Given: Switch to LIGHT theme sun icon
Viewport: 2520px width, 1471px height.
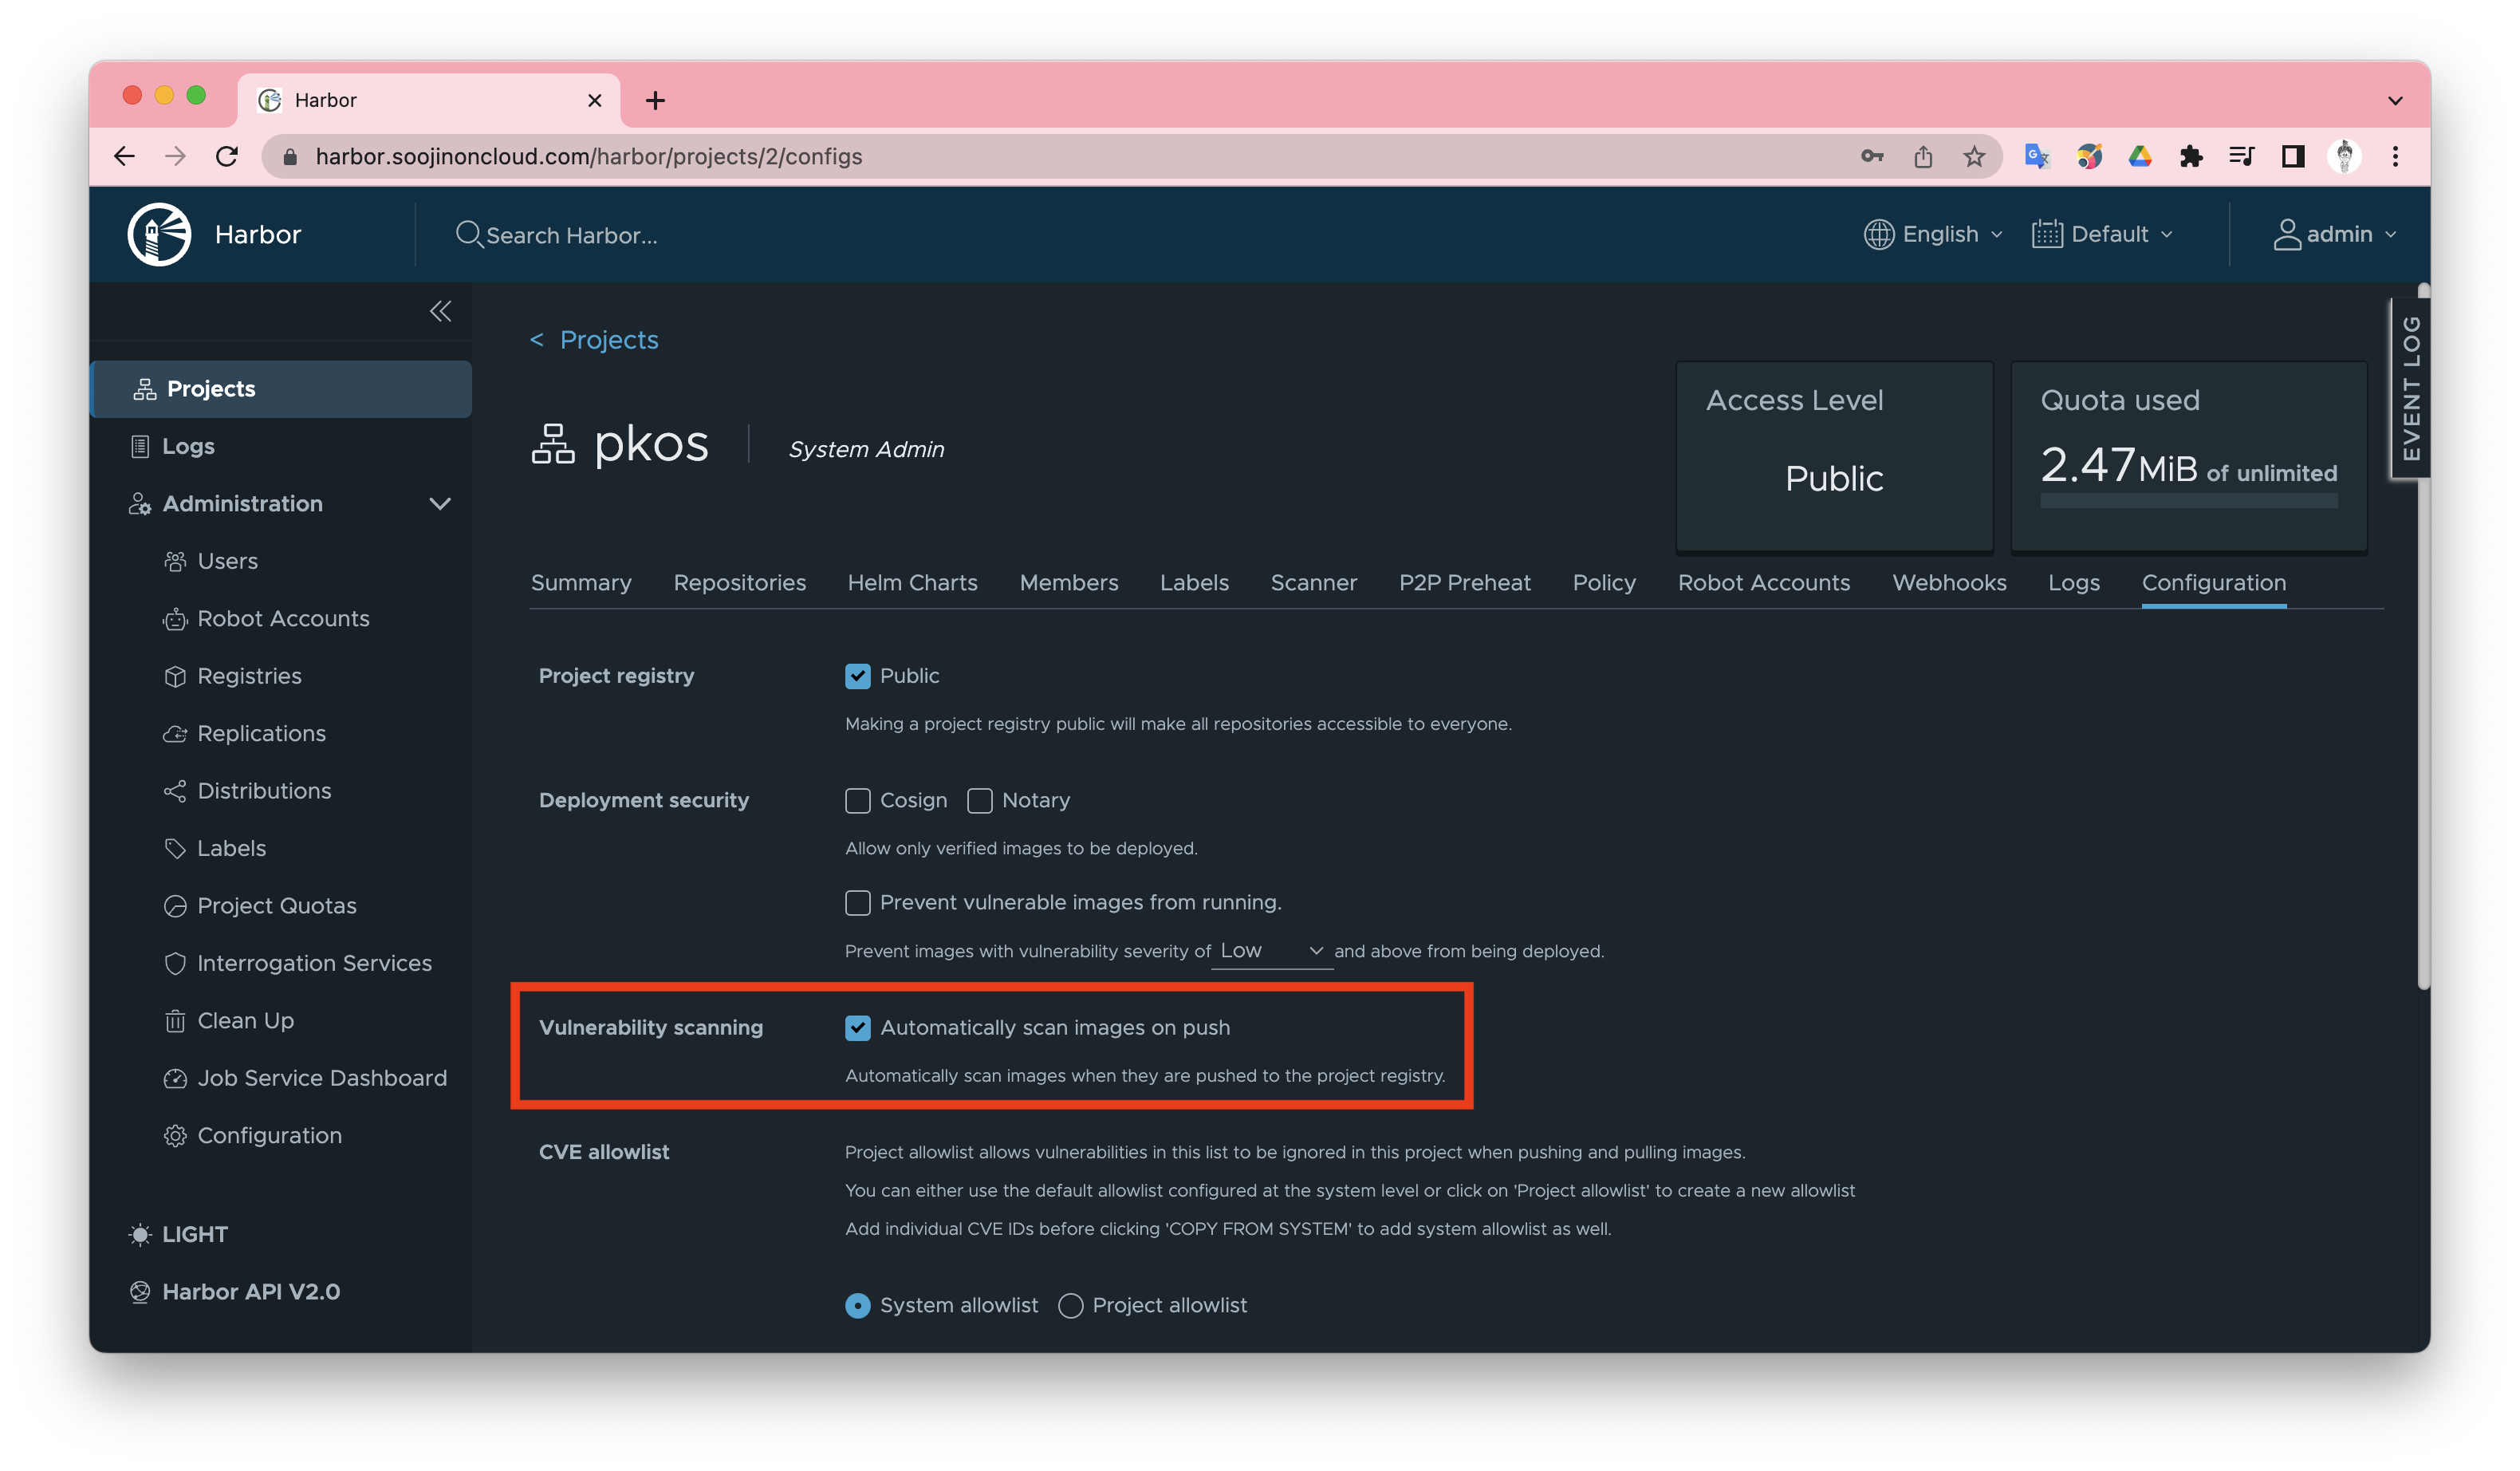Looking at the screenshot, I should pyautogui.click(x=140, y=1235).
